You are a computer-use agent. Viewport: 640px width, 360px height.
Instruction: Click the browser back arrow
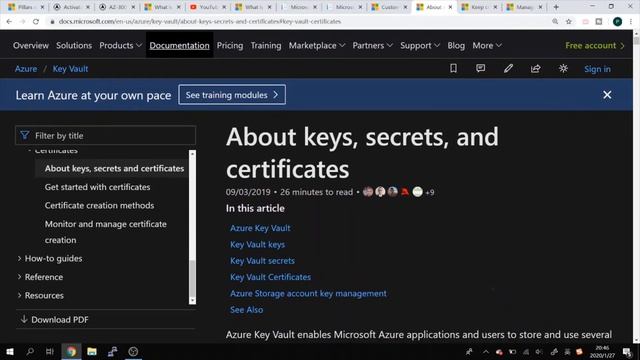(x=9, y=21)
